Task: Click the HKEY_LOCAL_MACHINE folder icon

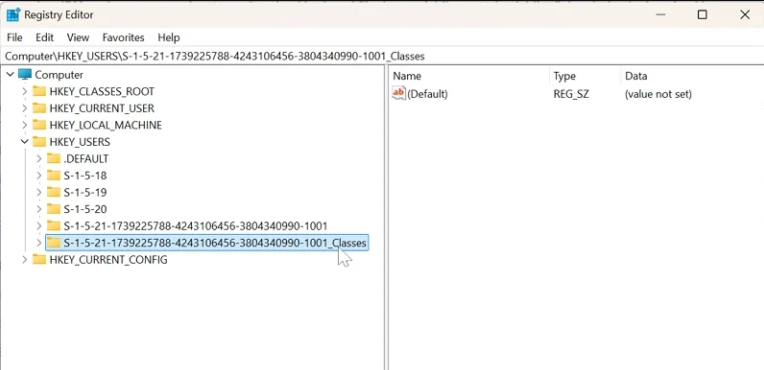Action: pyautogui.click(x=39, y=125)
